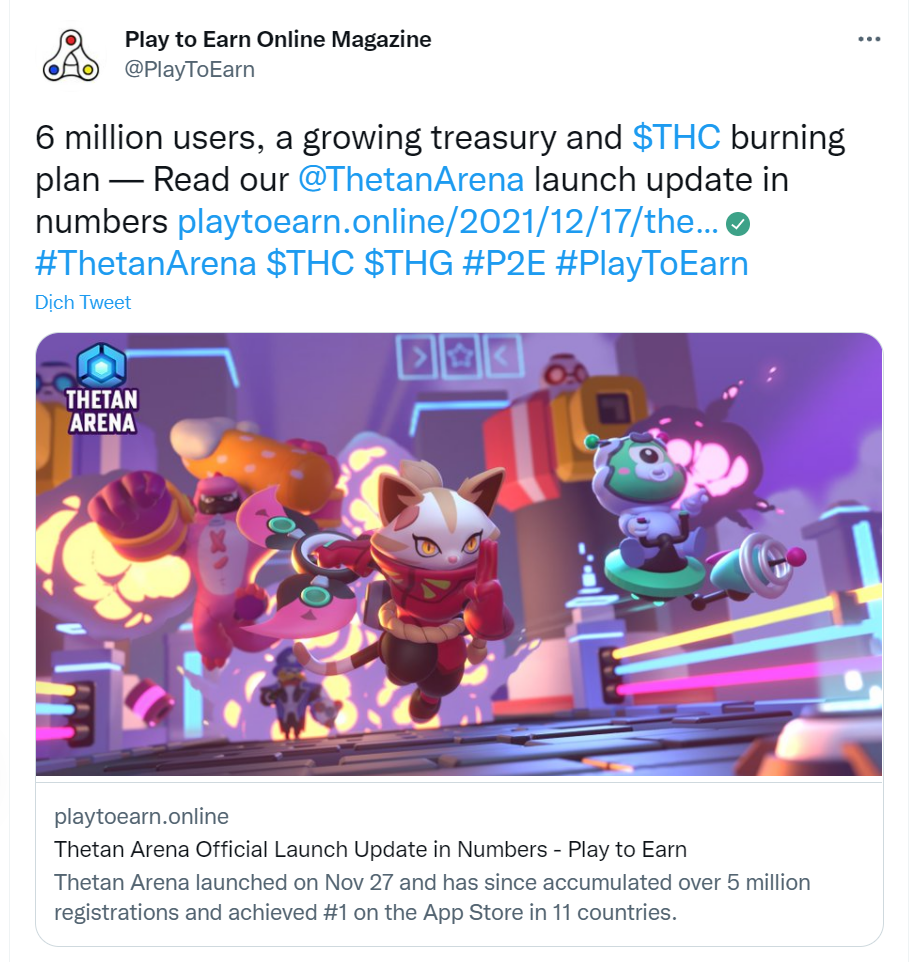Click the $THC cashtag in hashtag line
This screenshot has width=911, height=962.
(310, 264)
